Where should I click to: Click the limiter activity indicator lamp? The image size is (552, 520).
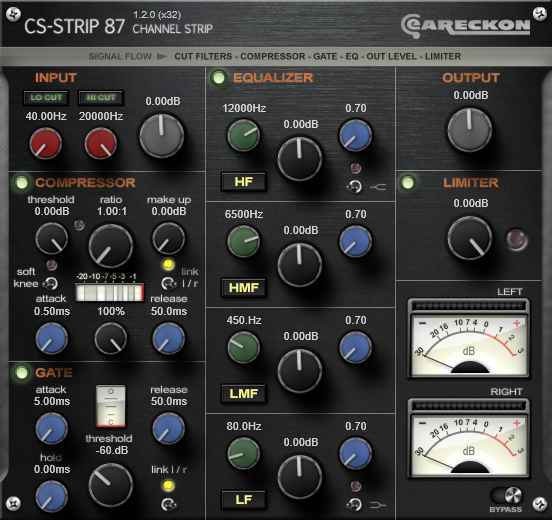pos(516,239)
